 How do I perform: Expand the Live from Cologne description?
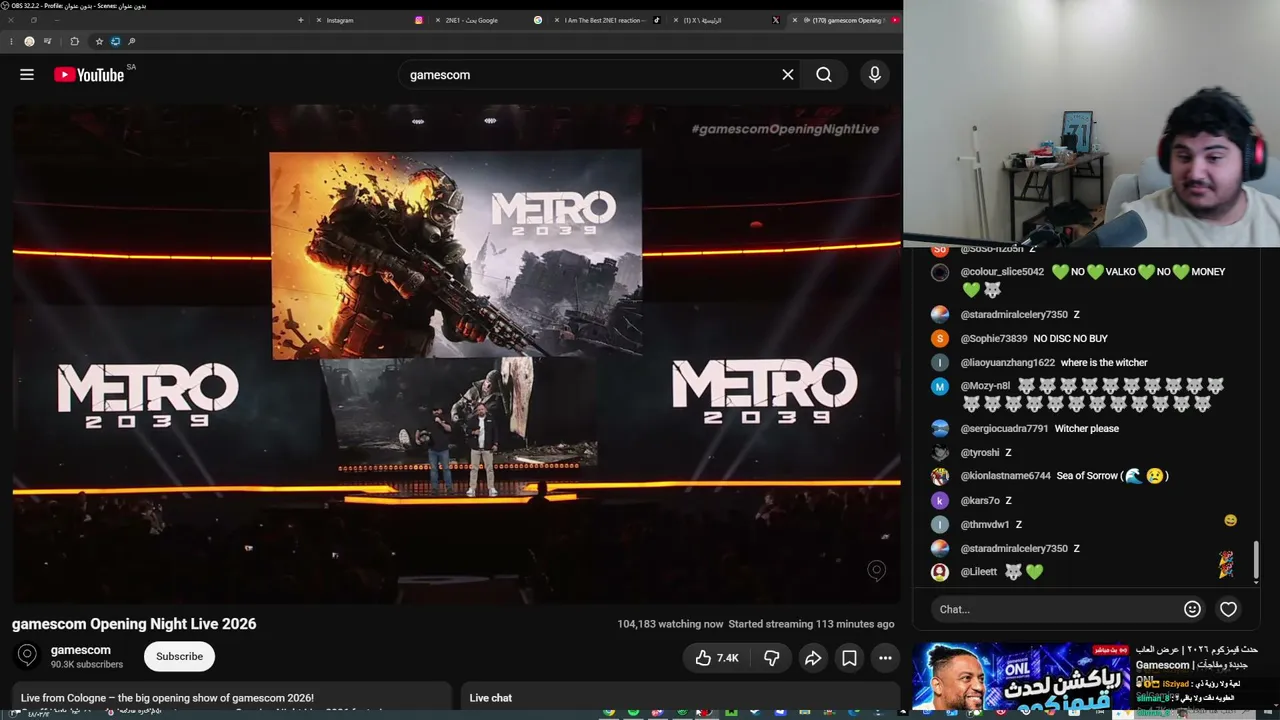point(231,697)
